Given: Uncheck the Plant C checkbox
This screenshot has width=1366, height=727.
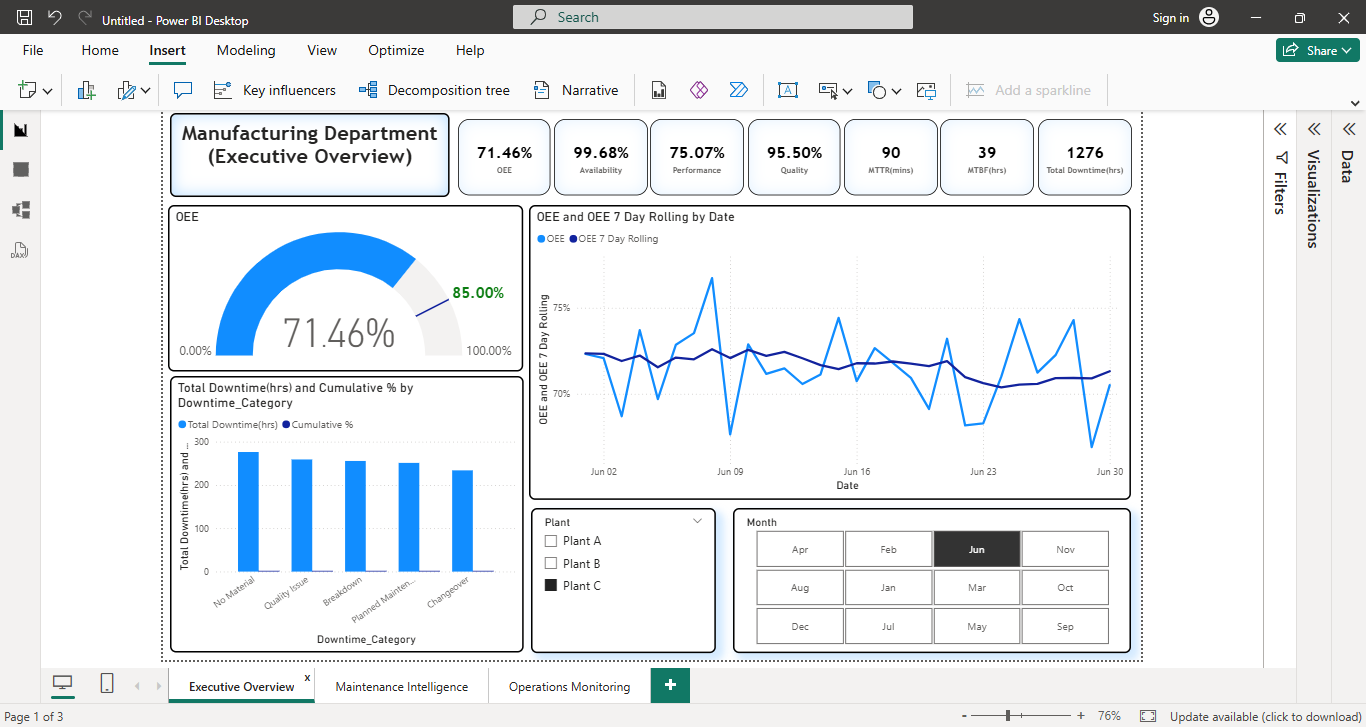Looking at the screenshot, I should coord(550,586).
